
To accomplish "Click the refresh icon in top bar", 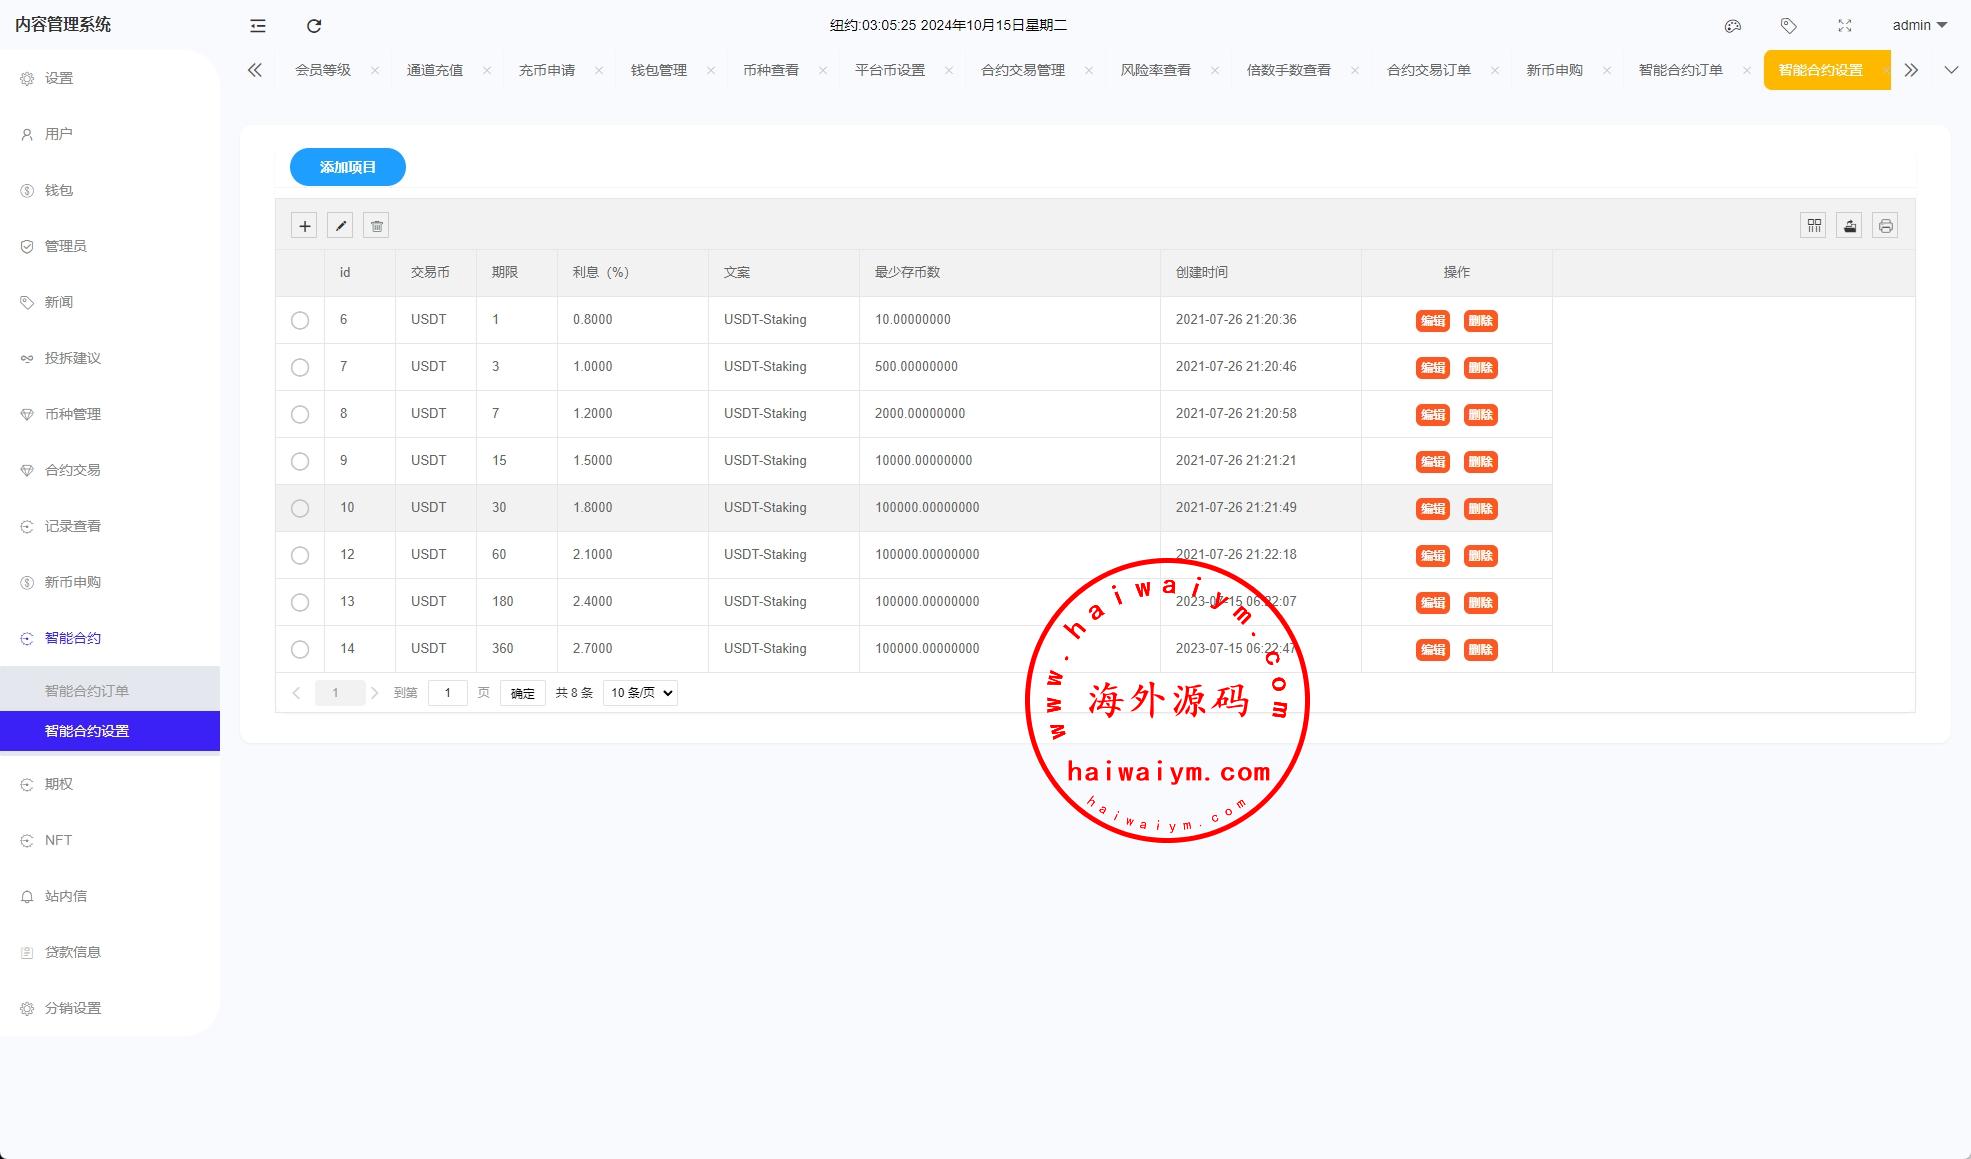I will coord(314,26).
